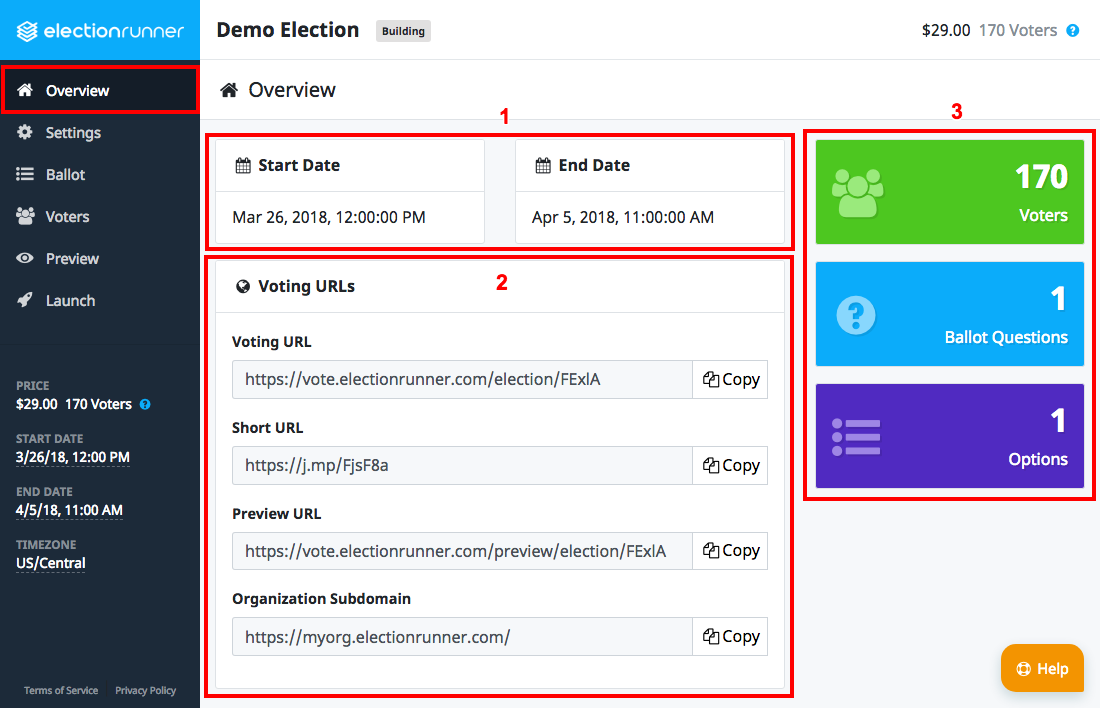The image size is (1100, 708).
Task: Click the Start Date calendar icon
Action: (243, 166)
